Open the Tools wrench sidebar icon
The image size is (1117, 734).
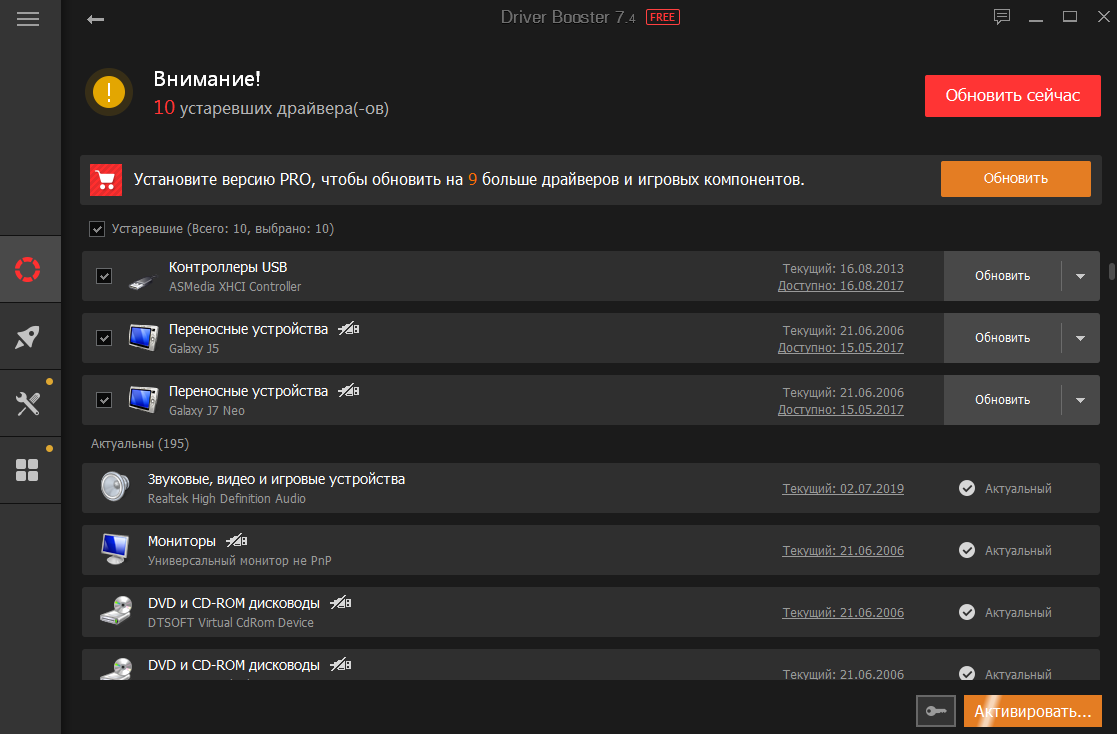pos(28,404)
